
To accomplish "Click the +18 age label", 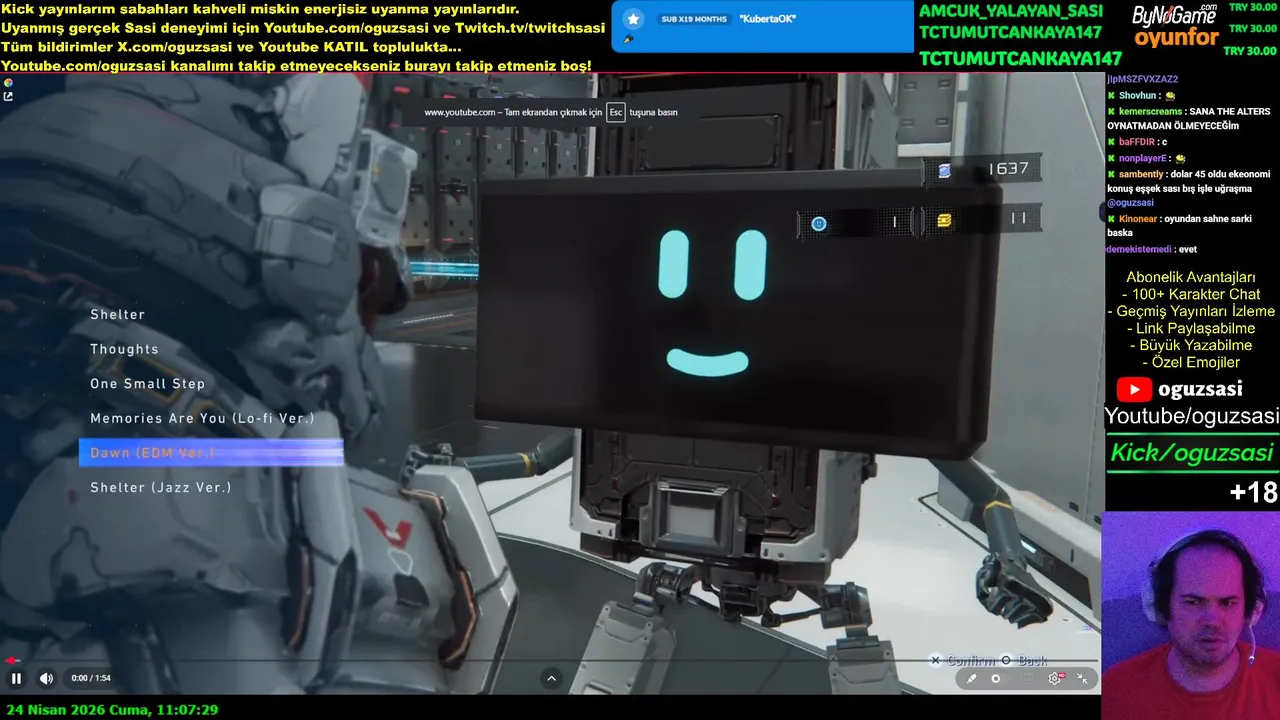I will [1254, 492].
